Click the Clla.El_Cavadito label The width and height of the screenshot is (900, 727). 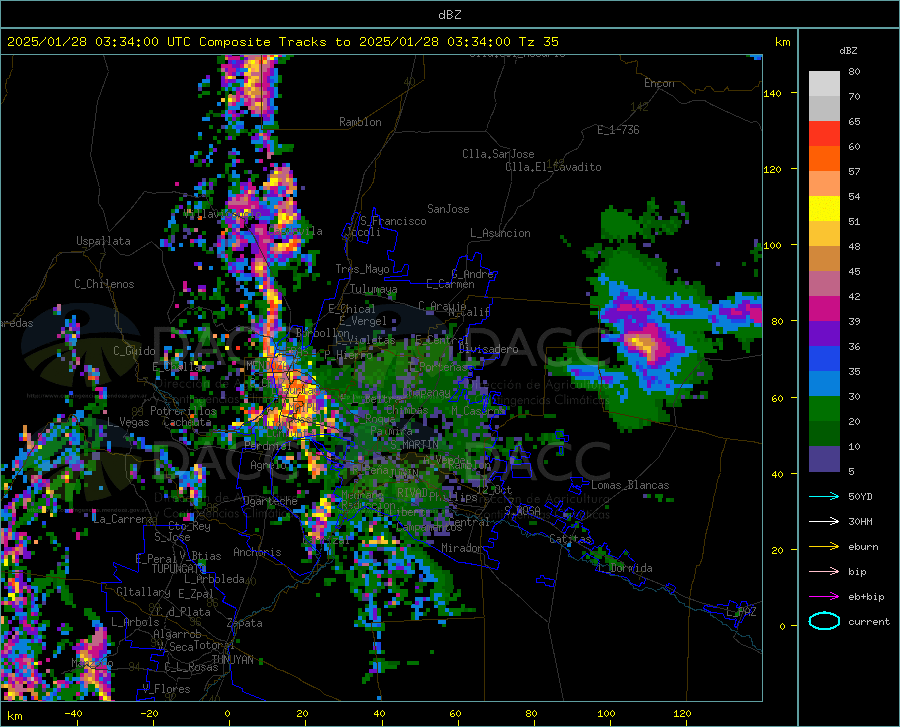coord(553,167)
